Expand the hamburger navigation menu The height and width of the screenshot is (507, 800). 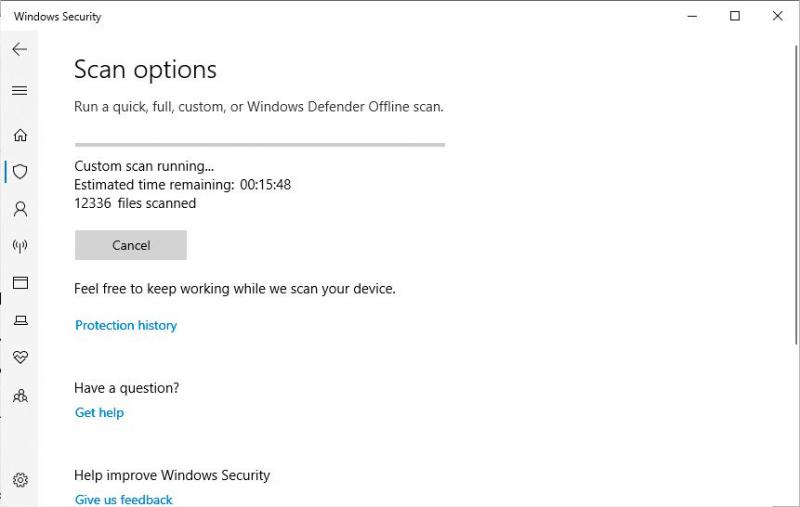point(20,91)
